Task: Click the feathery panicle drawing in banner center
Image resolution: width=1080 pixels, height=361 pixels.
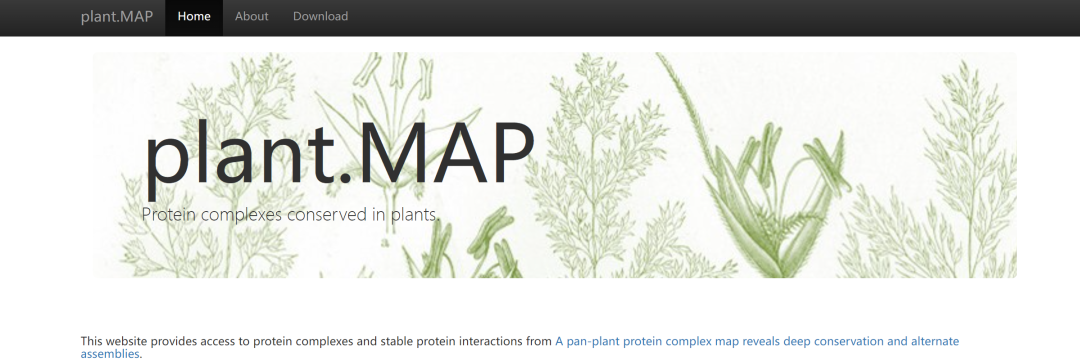Action: tap(591, 165)
